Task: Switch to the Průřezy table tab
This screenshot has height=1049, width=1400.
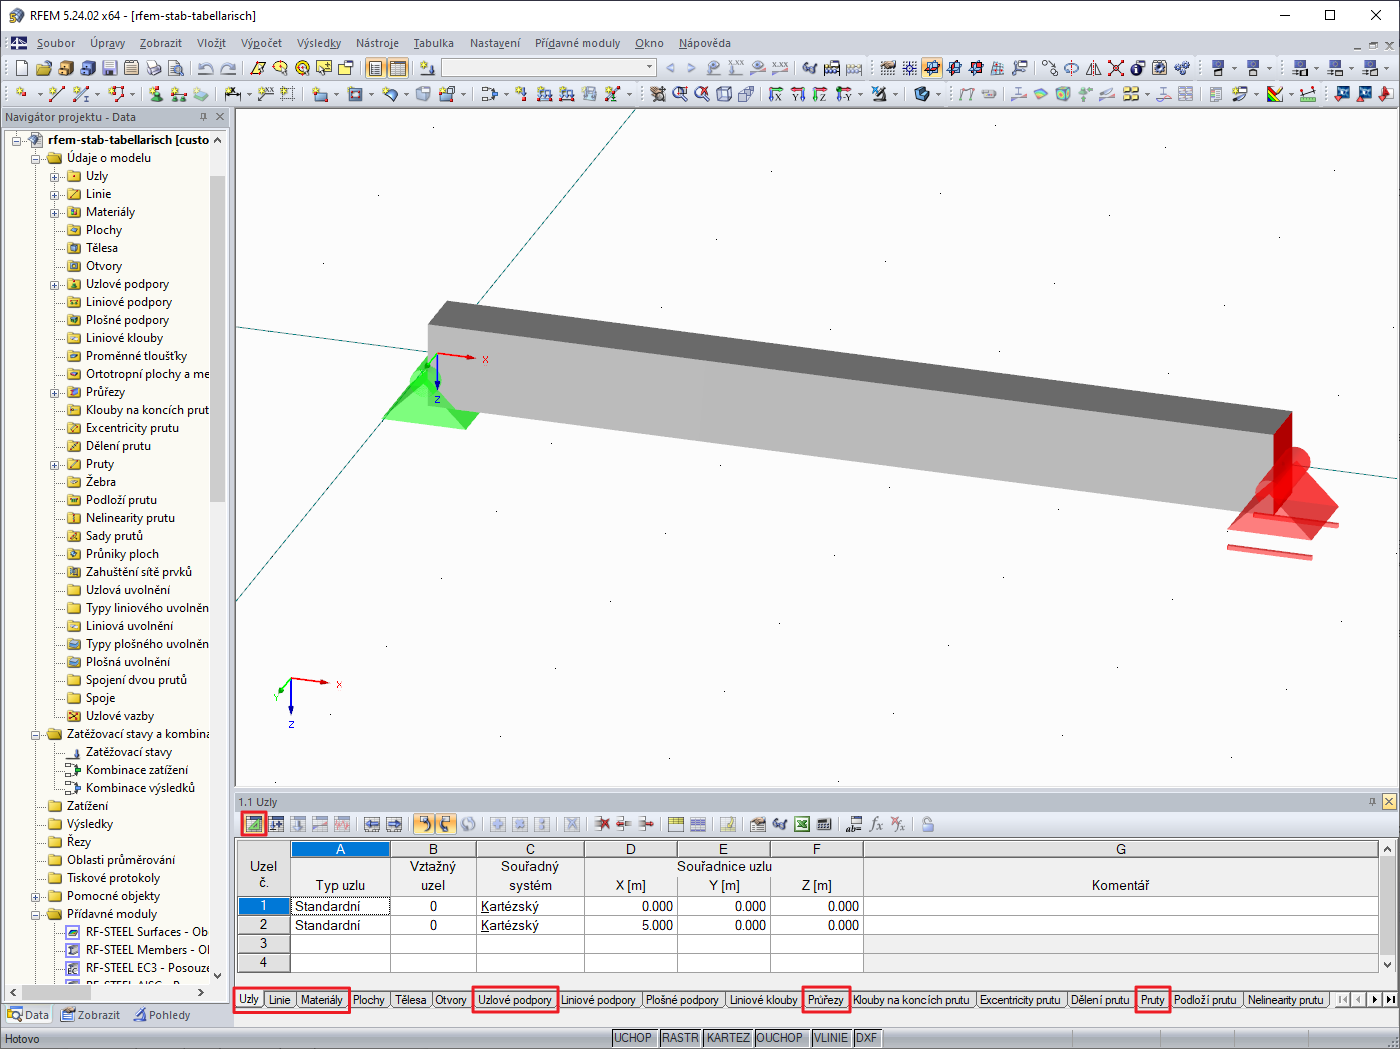Action: tap(826, 1000)
